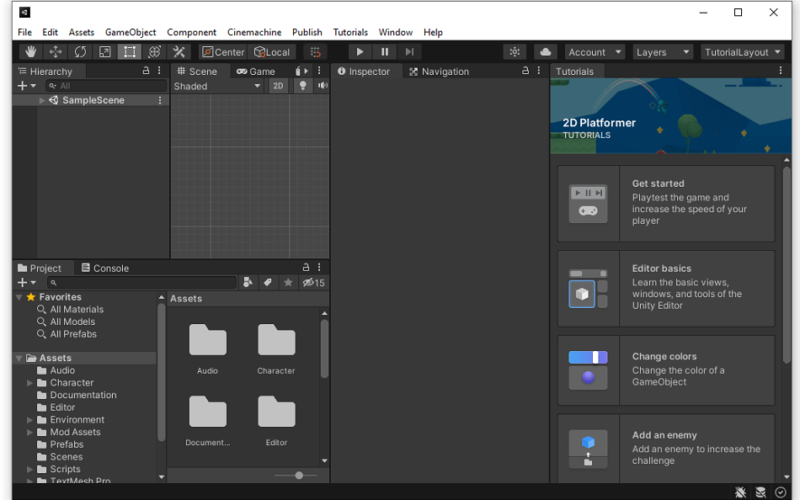Open the Account dropdown
The height and width of the screenshot is (500, 800).
(594, 52)
